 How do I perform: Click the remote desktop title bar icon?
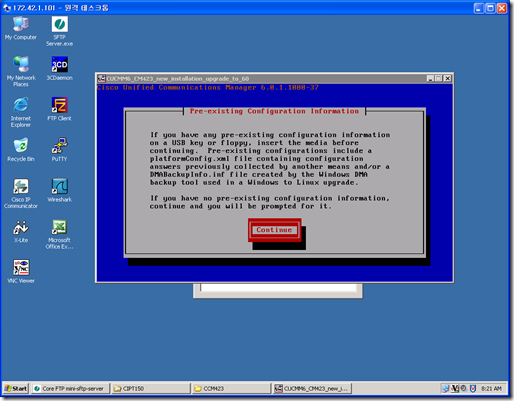point(7,8)
